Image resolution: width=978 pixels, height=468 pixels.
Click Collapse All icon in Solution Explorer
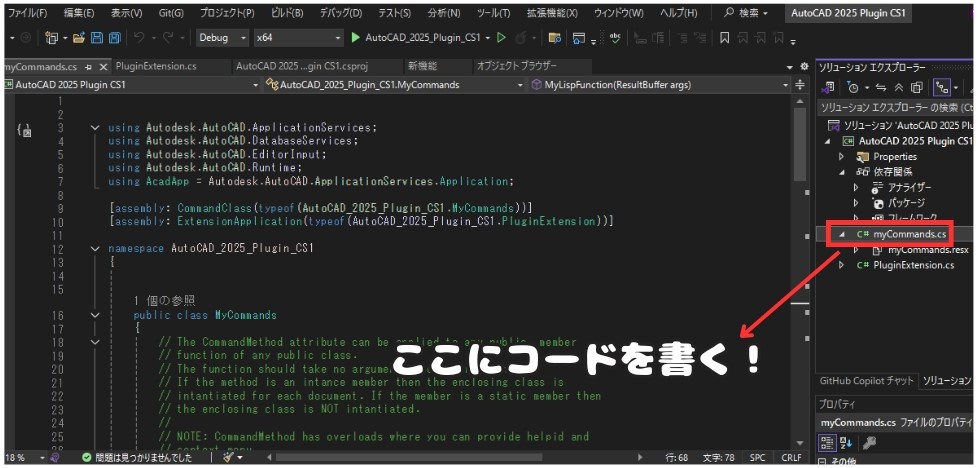899,87
